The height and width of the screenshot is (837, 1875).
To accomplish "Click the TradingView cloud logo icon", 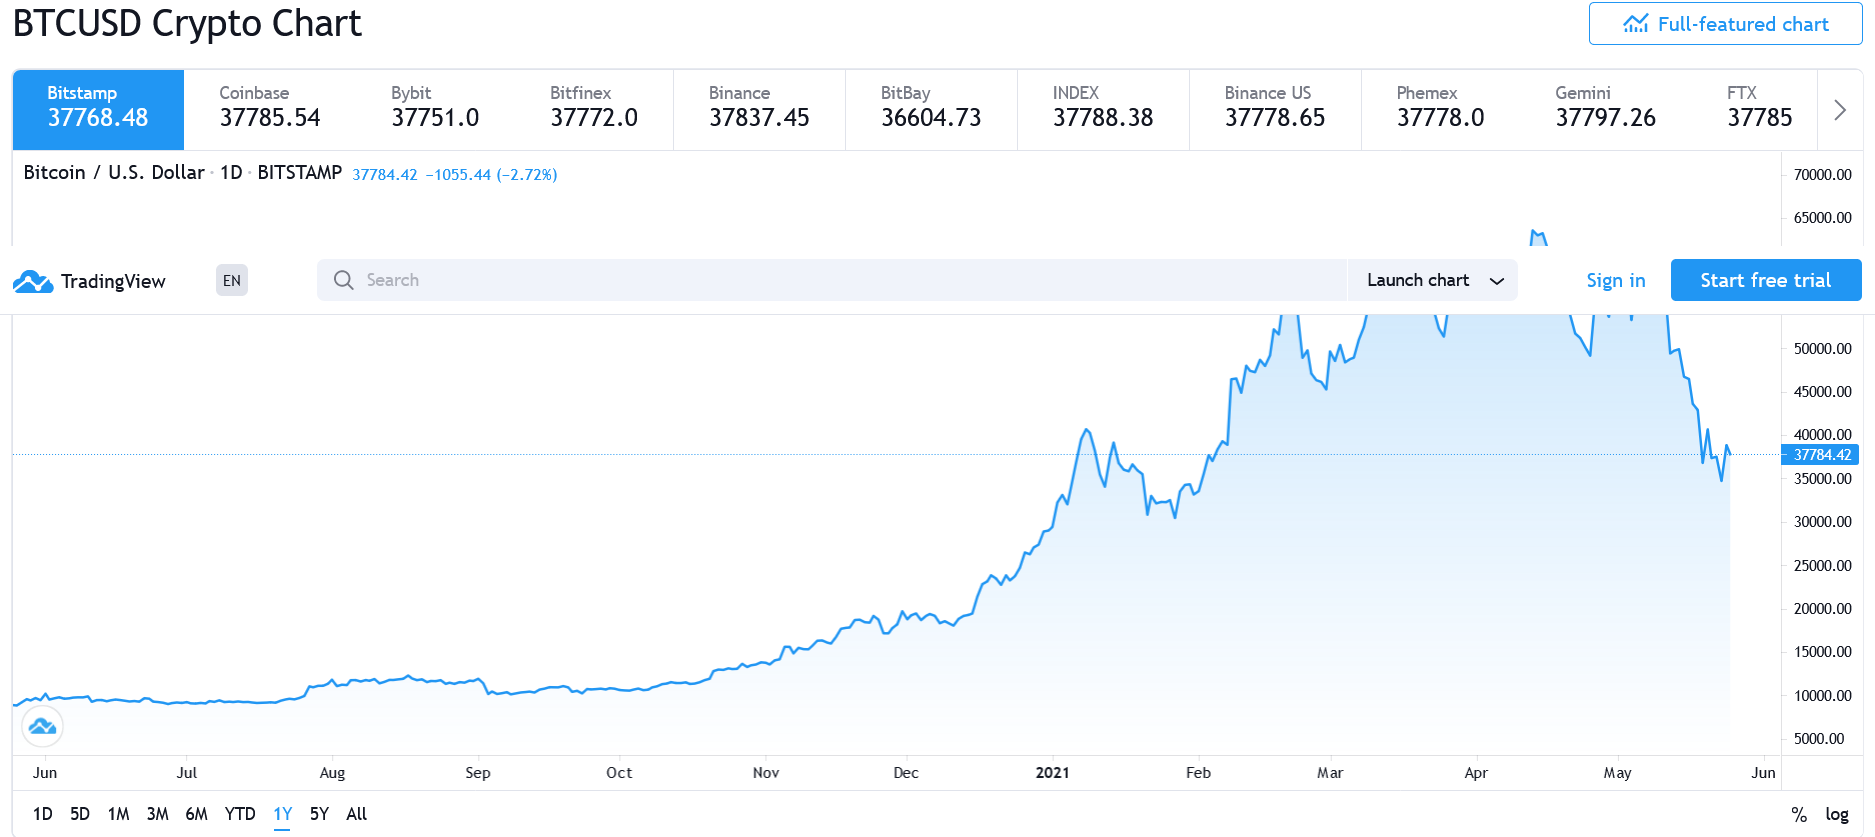I will point(33,281).
